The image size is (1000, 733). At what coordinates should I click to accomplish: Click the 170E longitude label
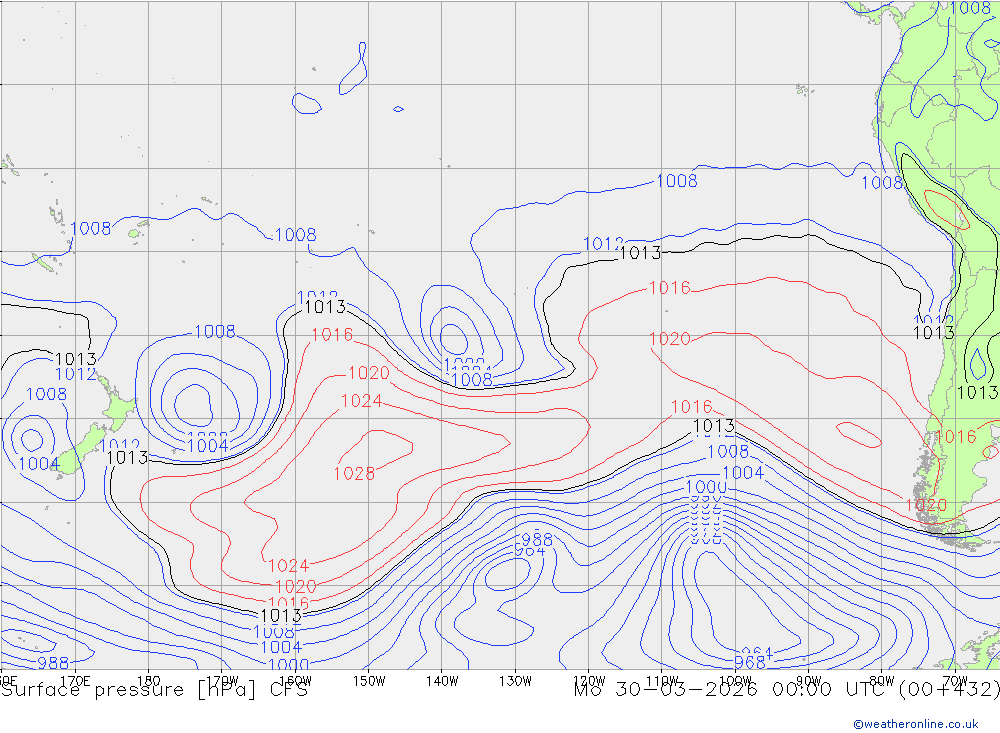tap(75, 681)
